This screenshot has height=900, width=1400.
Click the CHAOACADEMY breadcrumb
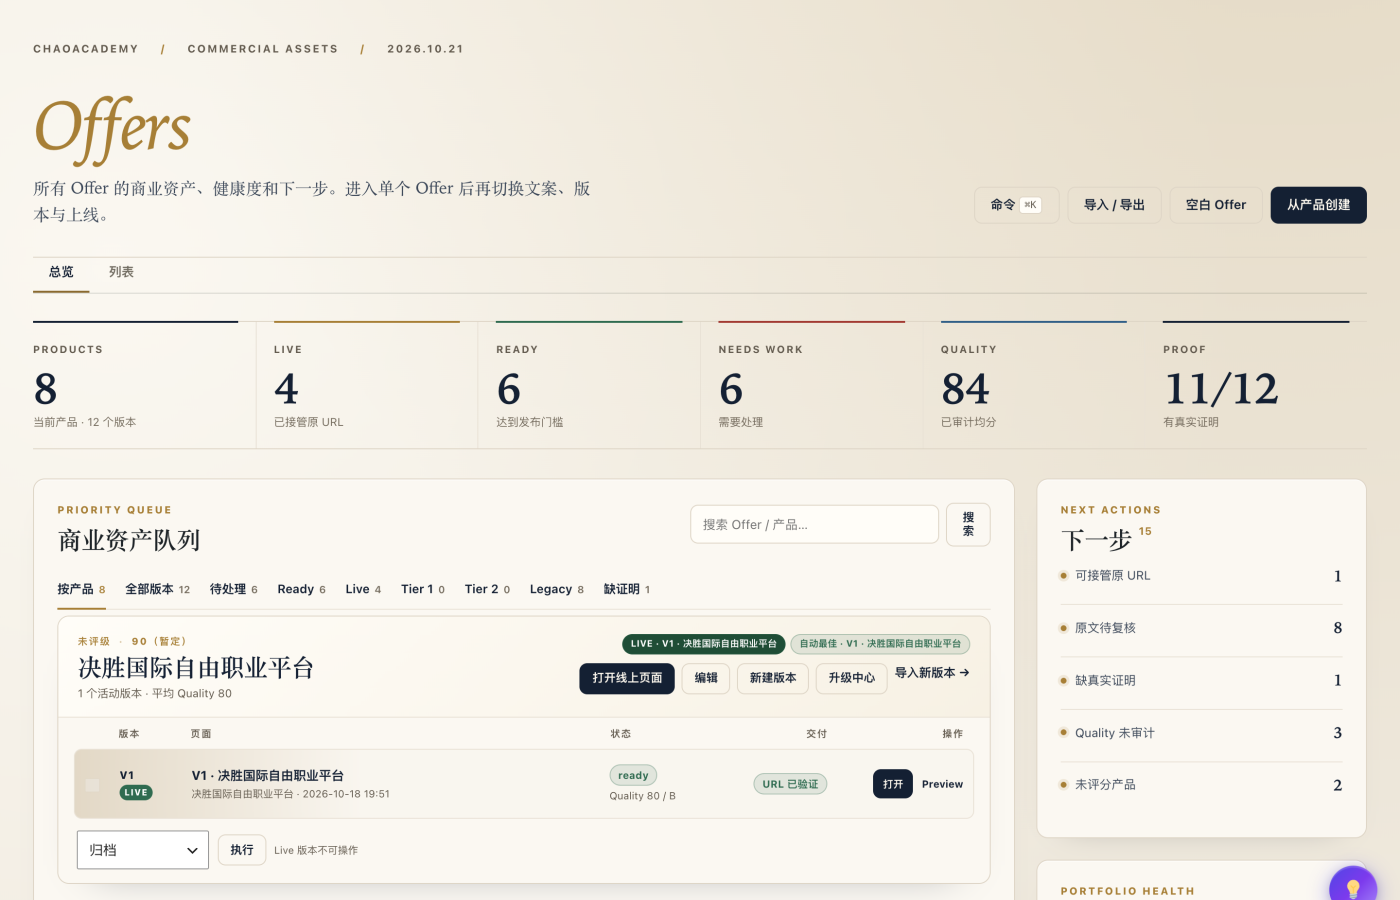click(86, 49)
